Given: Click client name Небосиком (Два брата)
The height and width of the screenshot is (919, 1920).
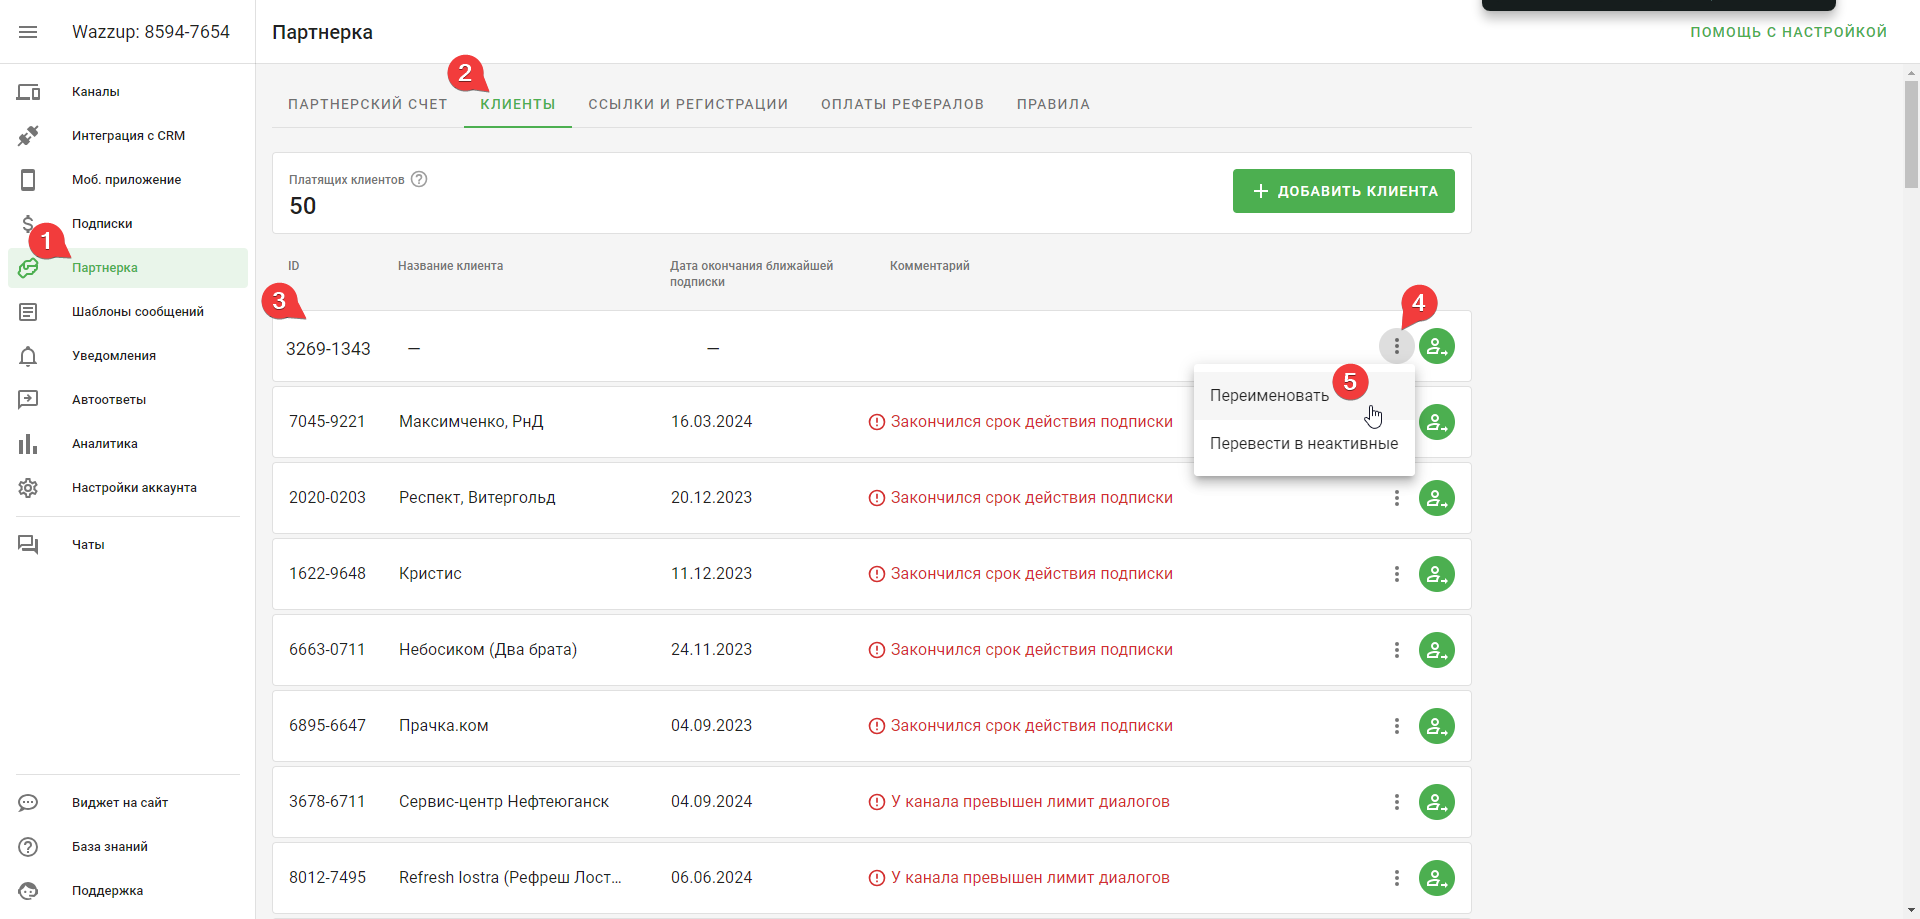Looking at the screenshot, I should click(488, 650).
